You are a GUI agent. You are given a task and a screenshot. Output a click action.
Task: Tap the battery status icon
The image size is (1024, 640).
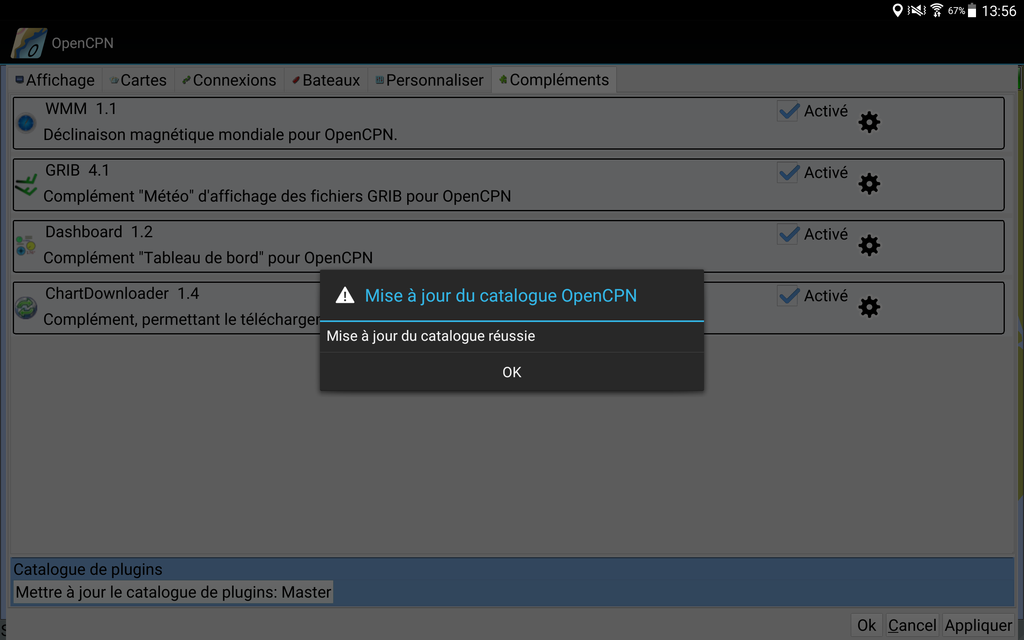[972, 10]
